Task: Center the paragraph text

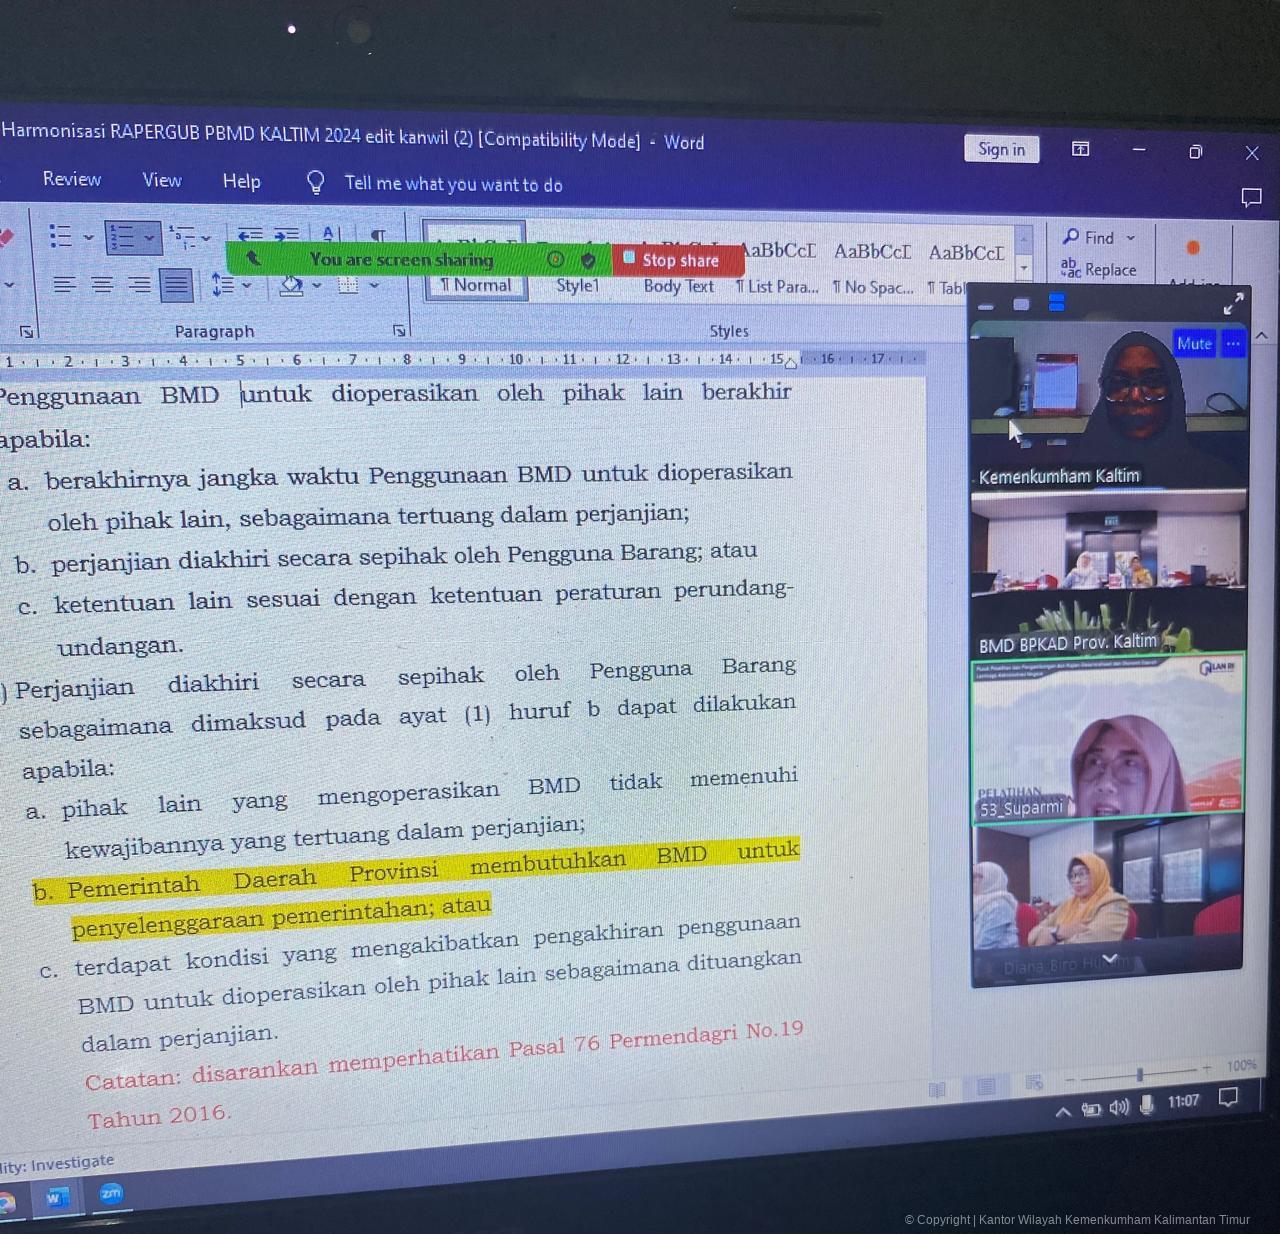Action: click(102, 285)
